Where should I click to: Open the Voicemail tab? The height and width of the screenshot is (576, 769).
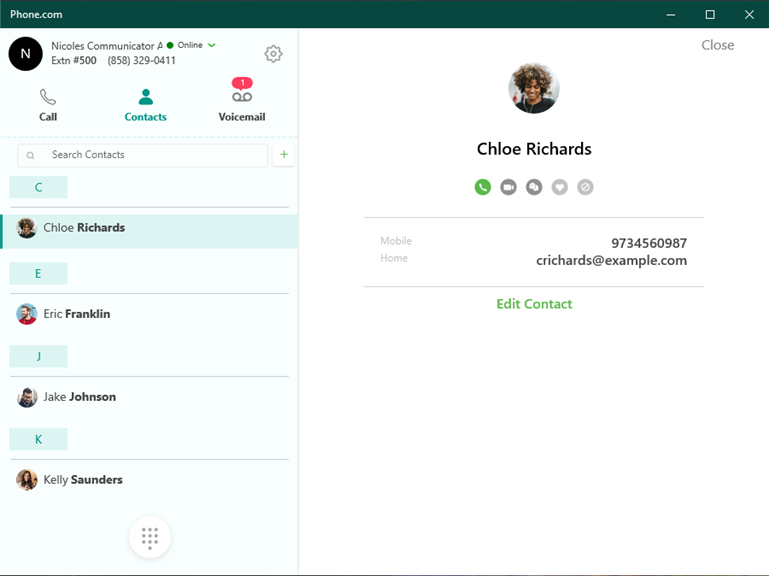(x=242, y=105)
